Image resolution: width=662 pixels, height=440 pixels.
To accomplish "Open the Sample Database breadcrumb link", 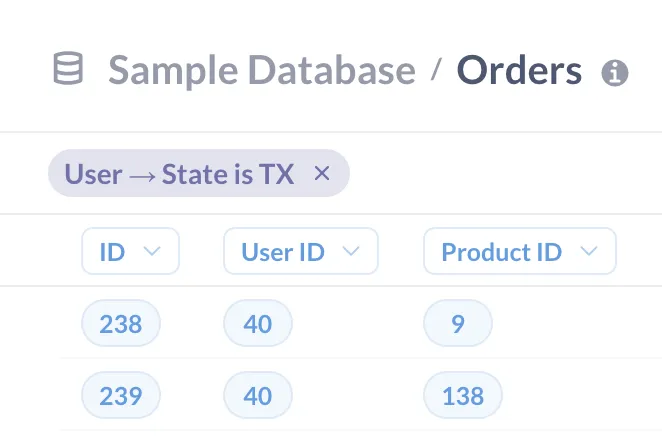I will point(261,70).
